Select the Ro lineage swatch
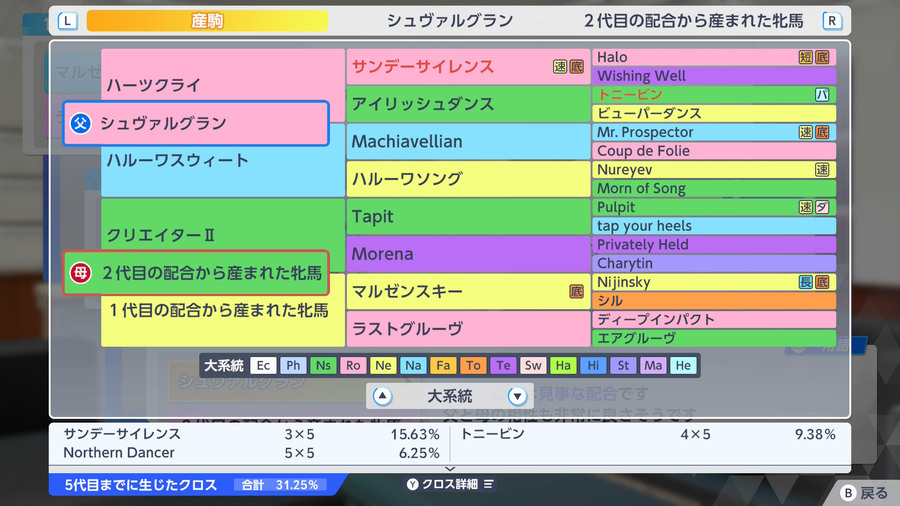This screenshot has height=506, width=900. (353, 365)
